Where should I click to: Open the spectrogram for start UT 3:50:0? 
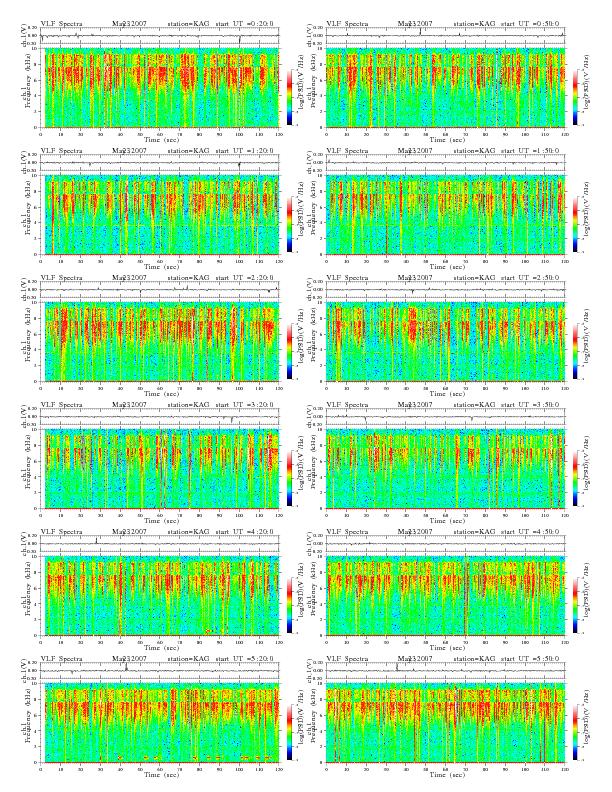(x=445, y=469)
